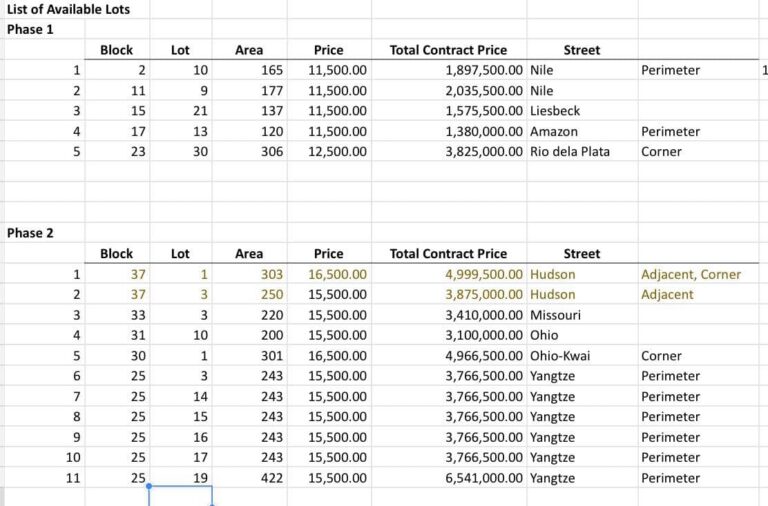Select the 3,825,000.00 total price cell

(484, 152)
